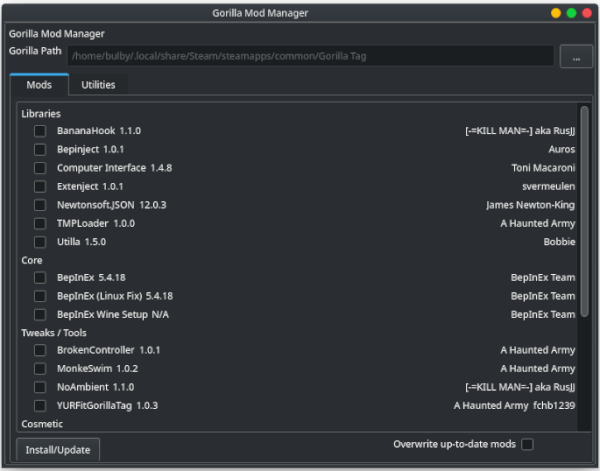Tick the Computer Interface checkbox
The image size is (600, 471).
[x=40, y=168]
